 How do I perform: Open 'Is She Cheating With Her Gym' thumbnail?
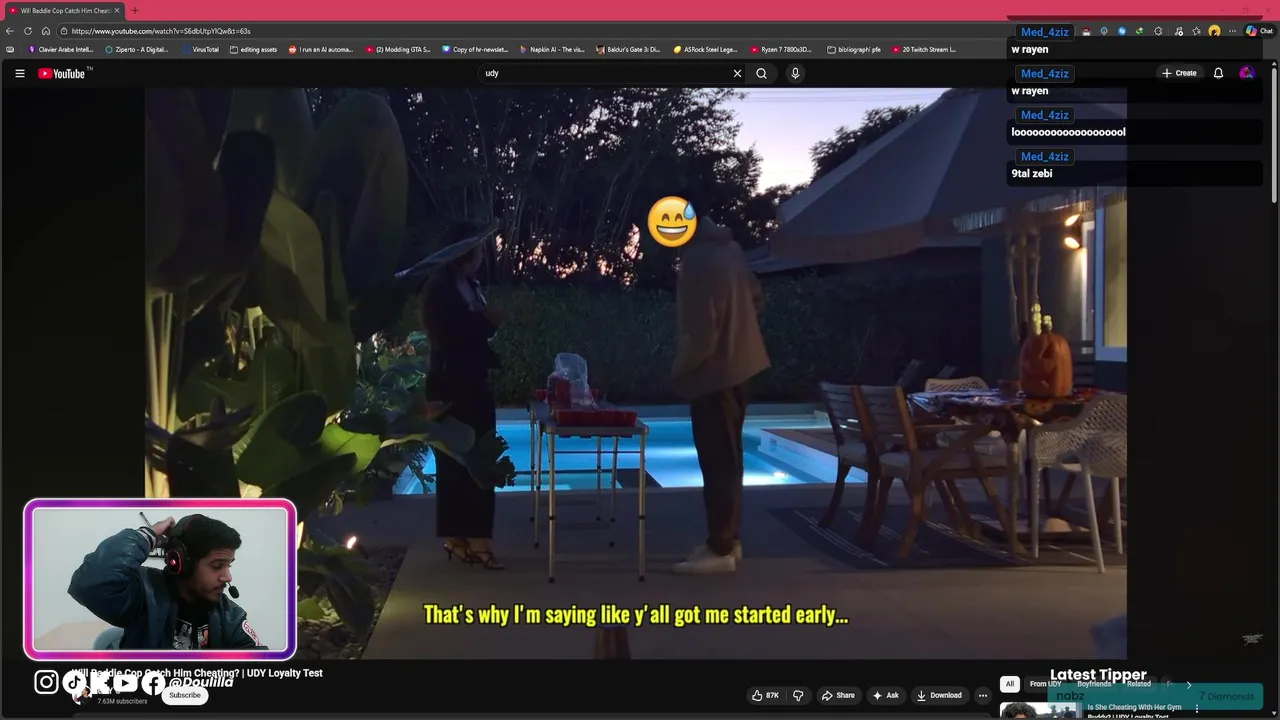(1039, 711)
